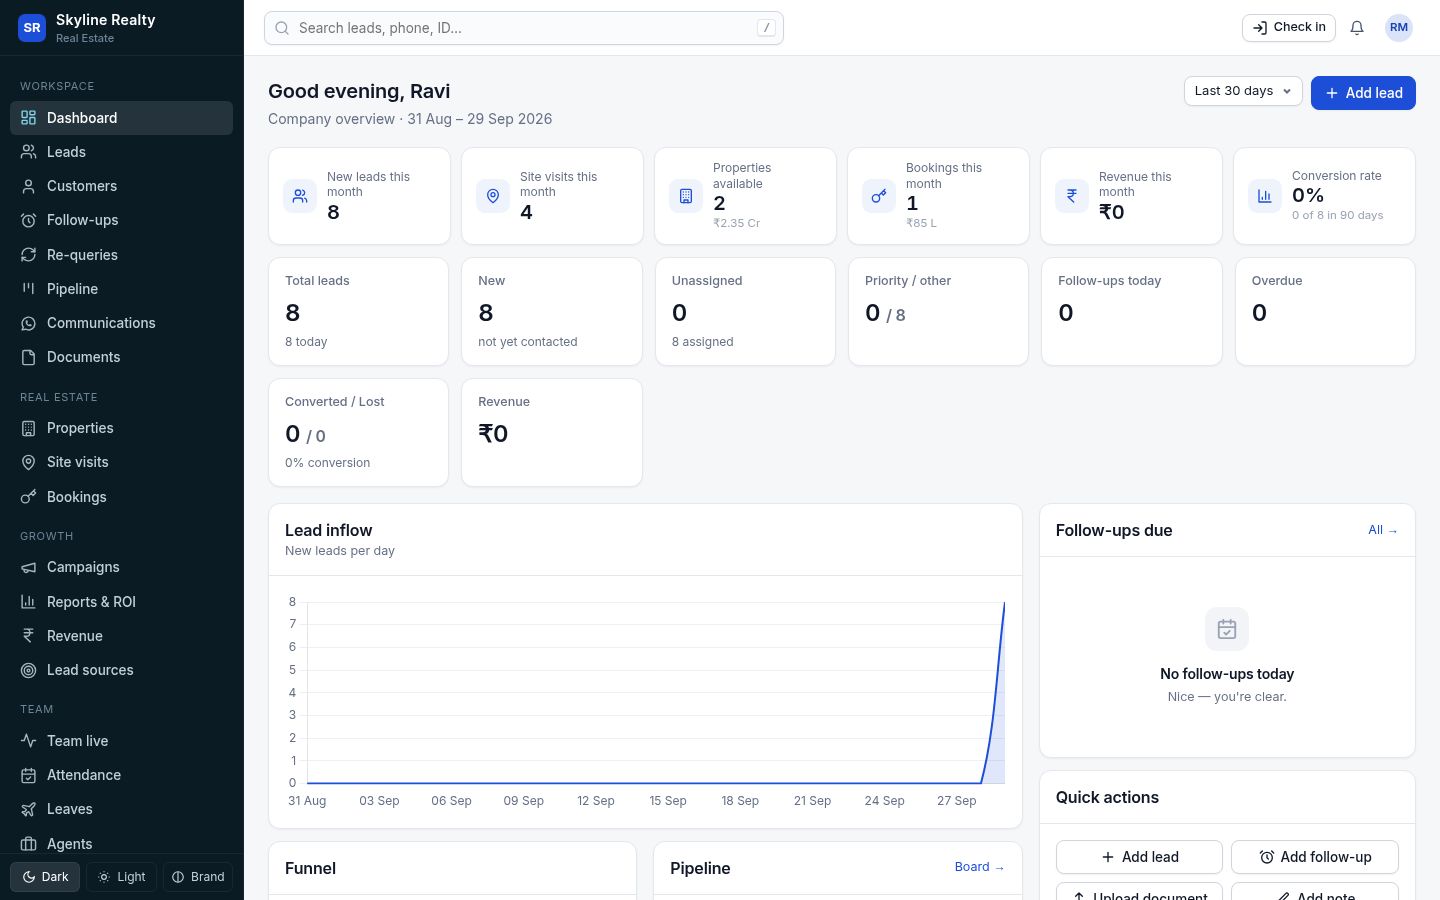
Task: Switch to the Light theme
Action: tap(122, 877)
